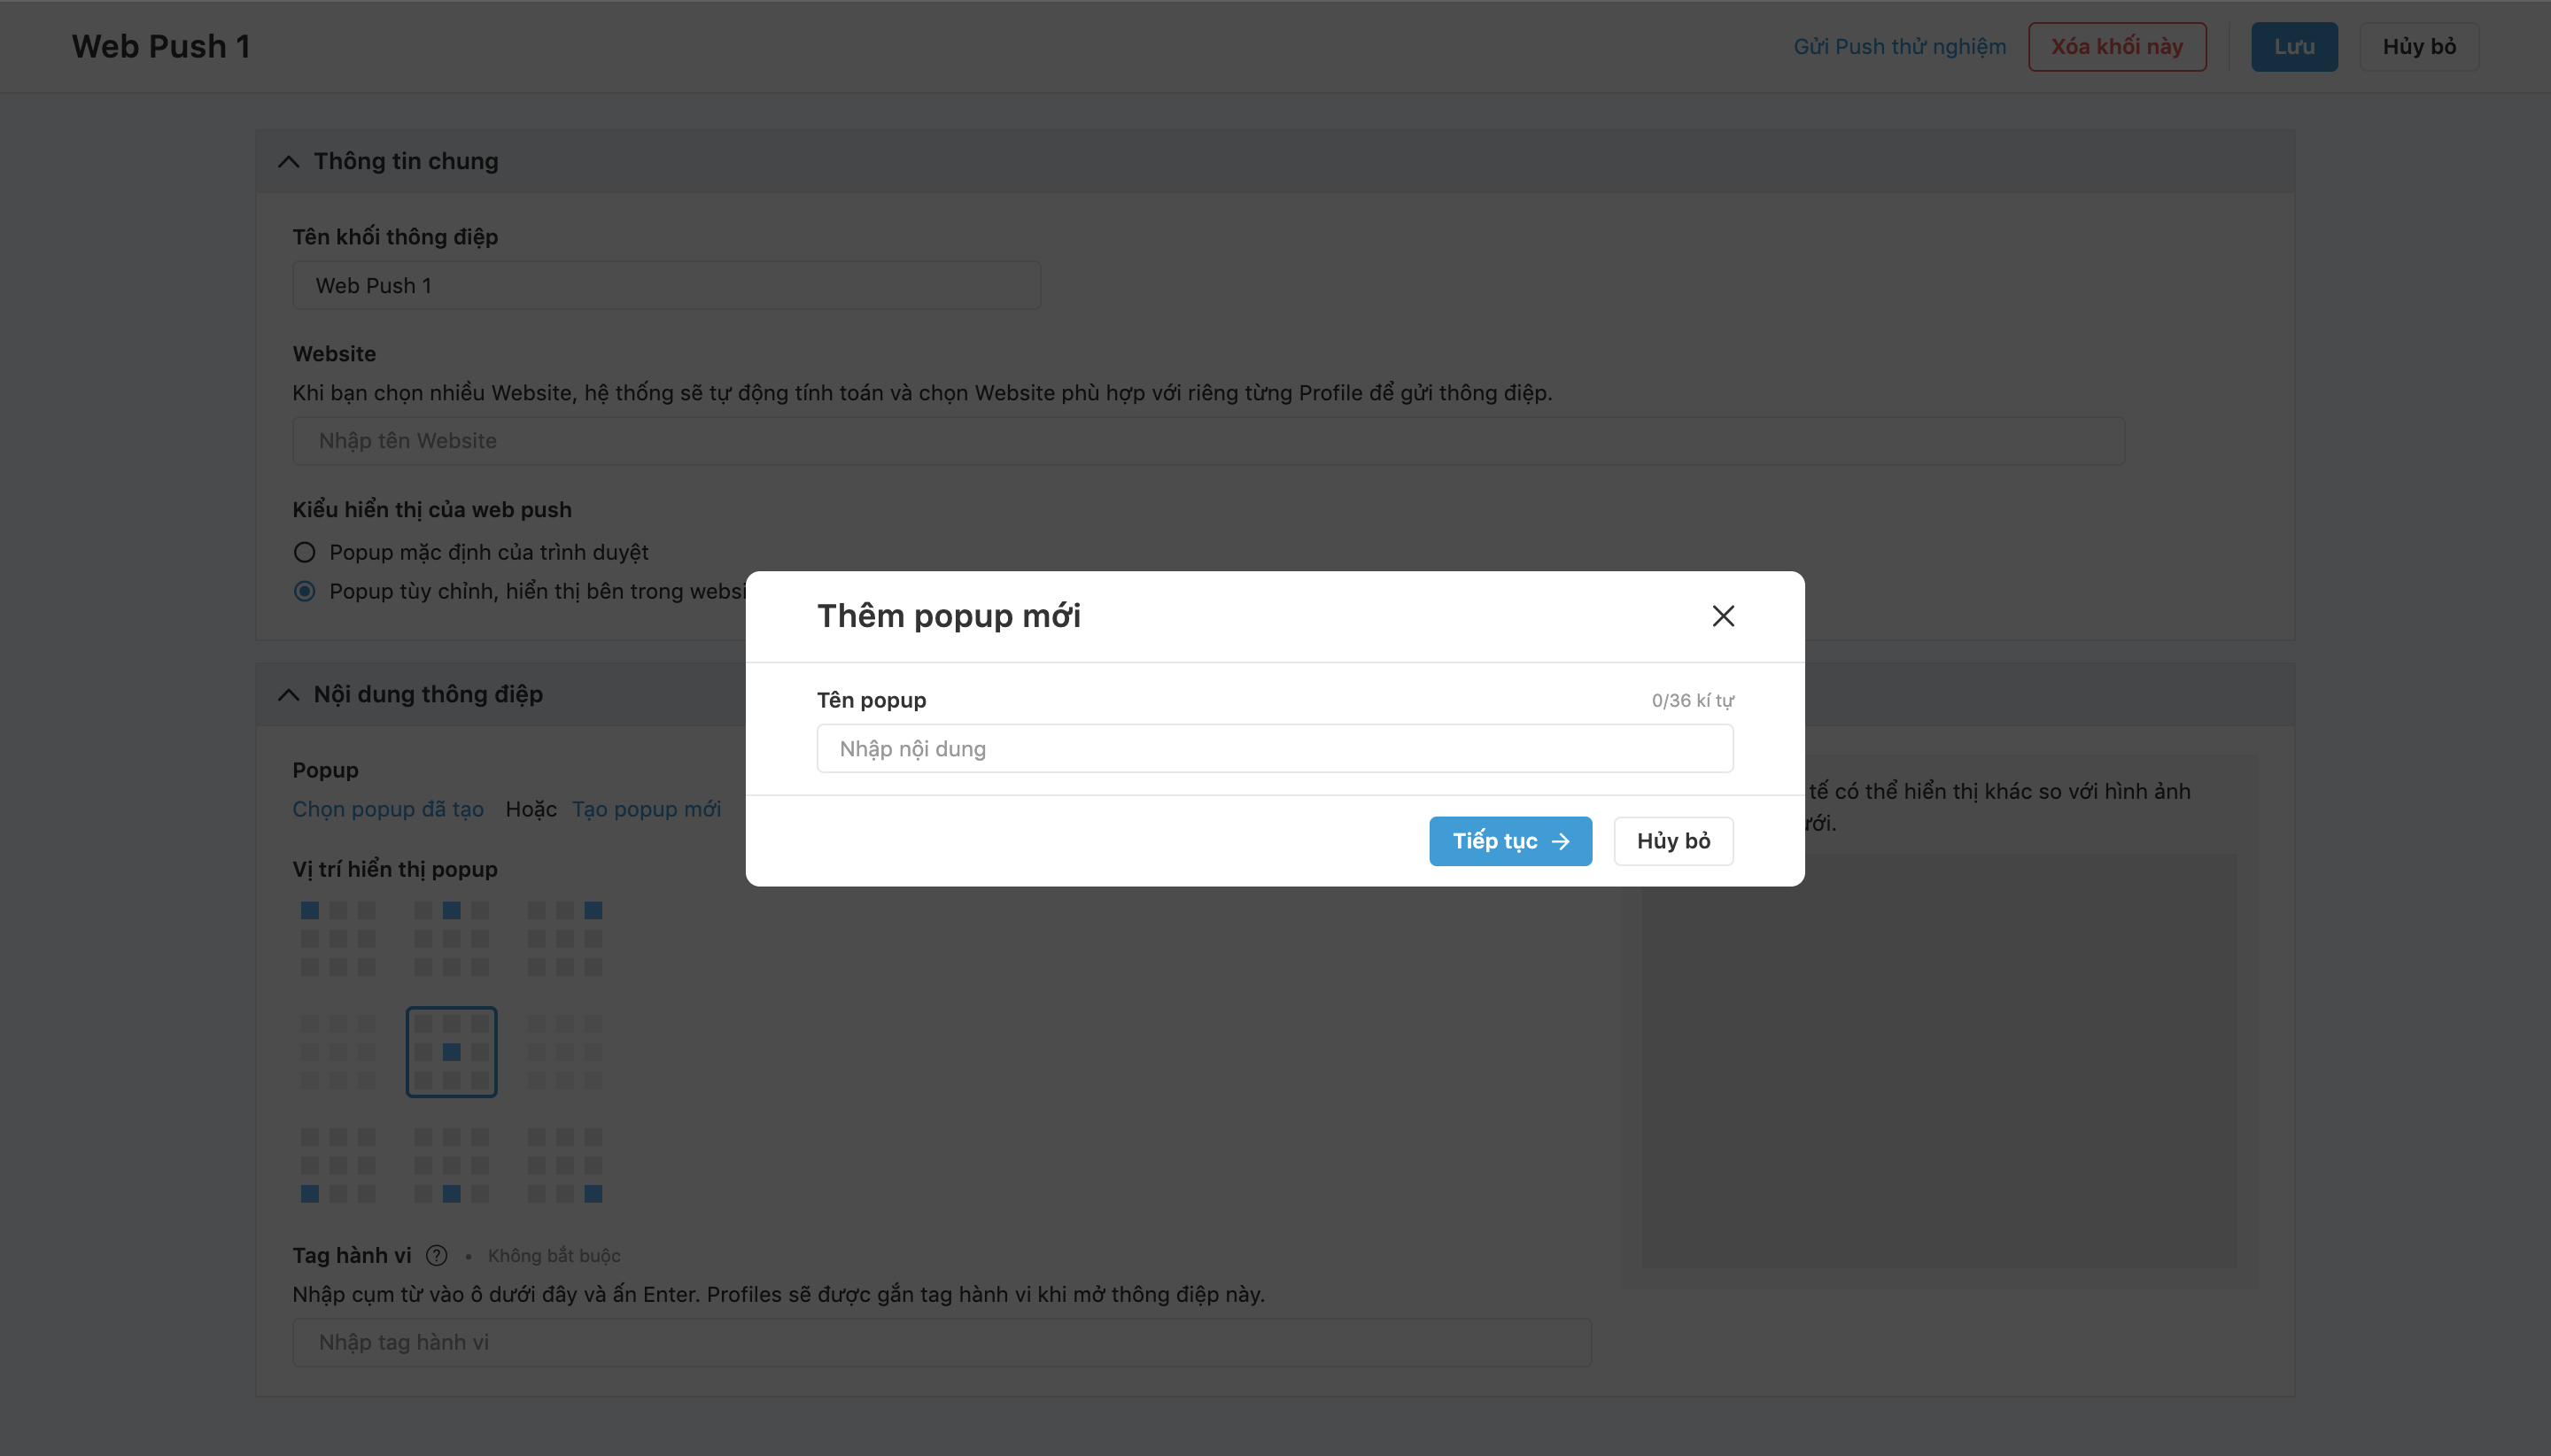The image size is (2551, 1456).
Task: Select bottom-center popup position icon
Action: point(451,1165)
